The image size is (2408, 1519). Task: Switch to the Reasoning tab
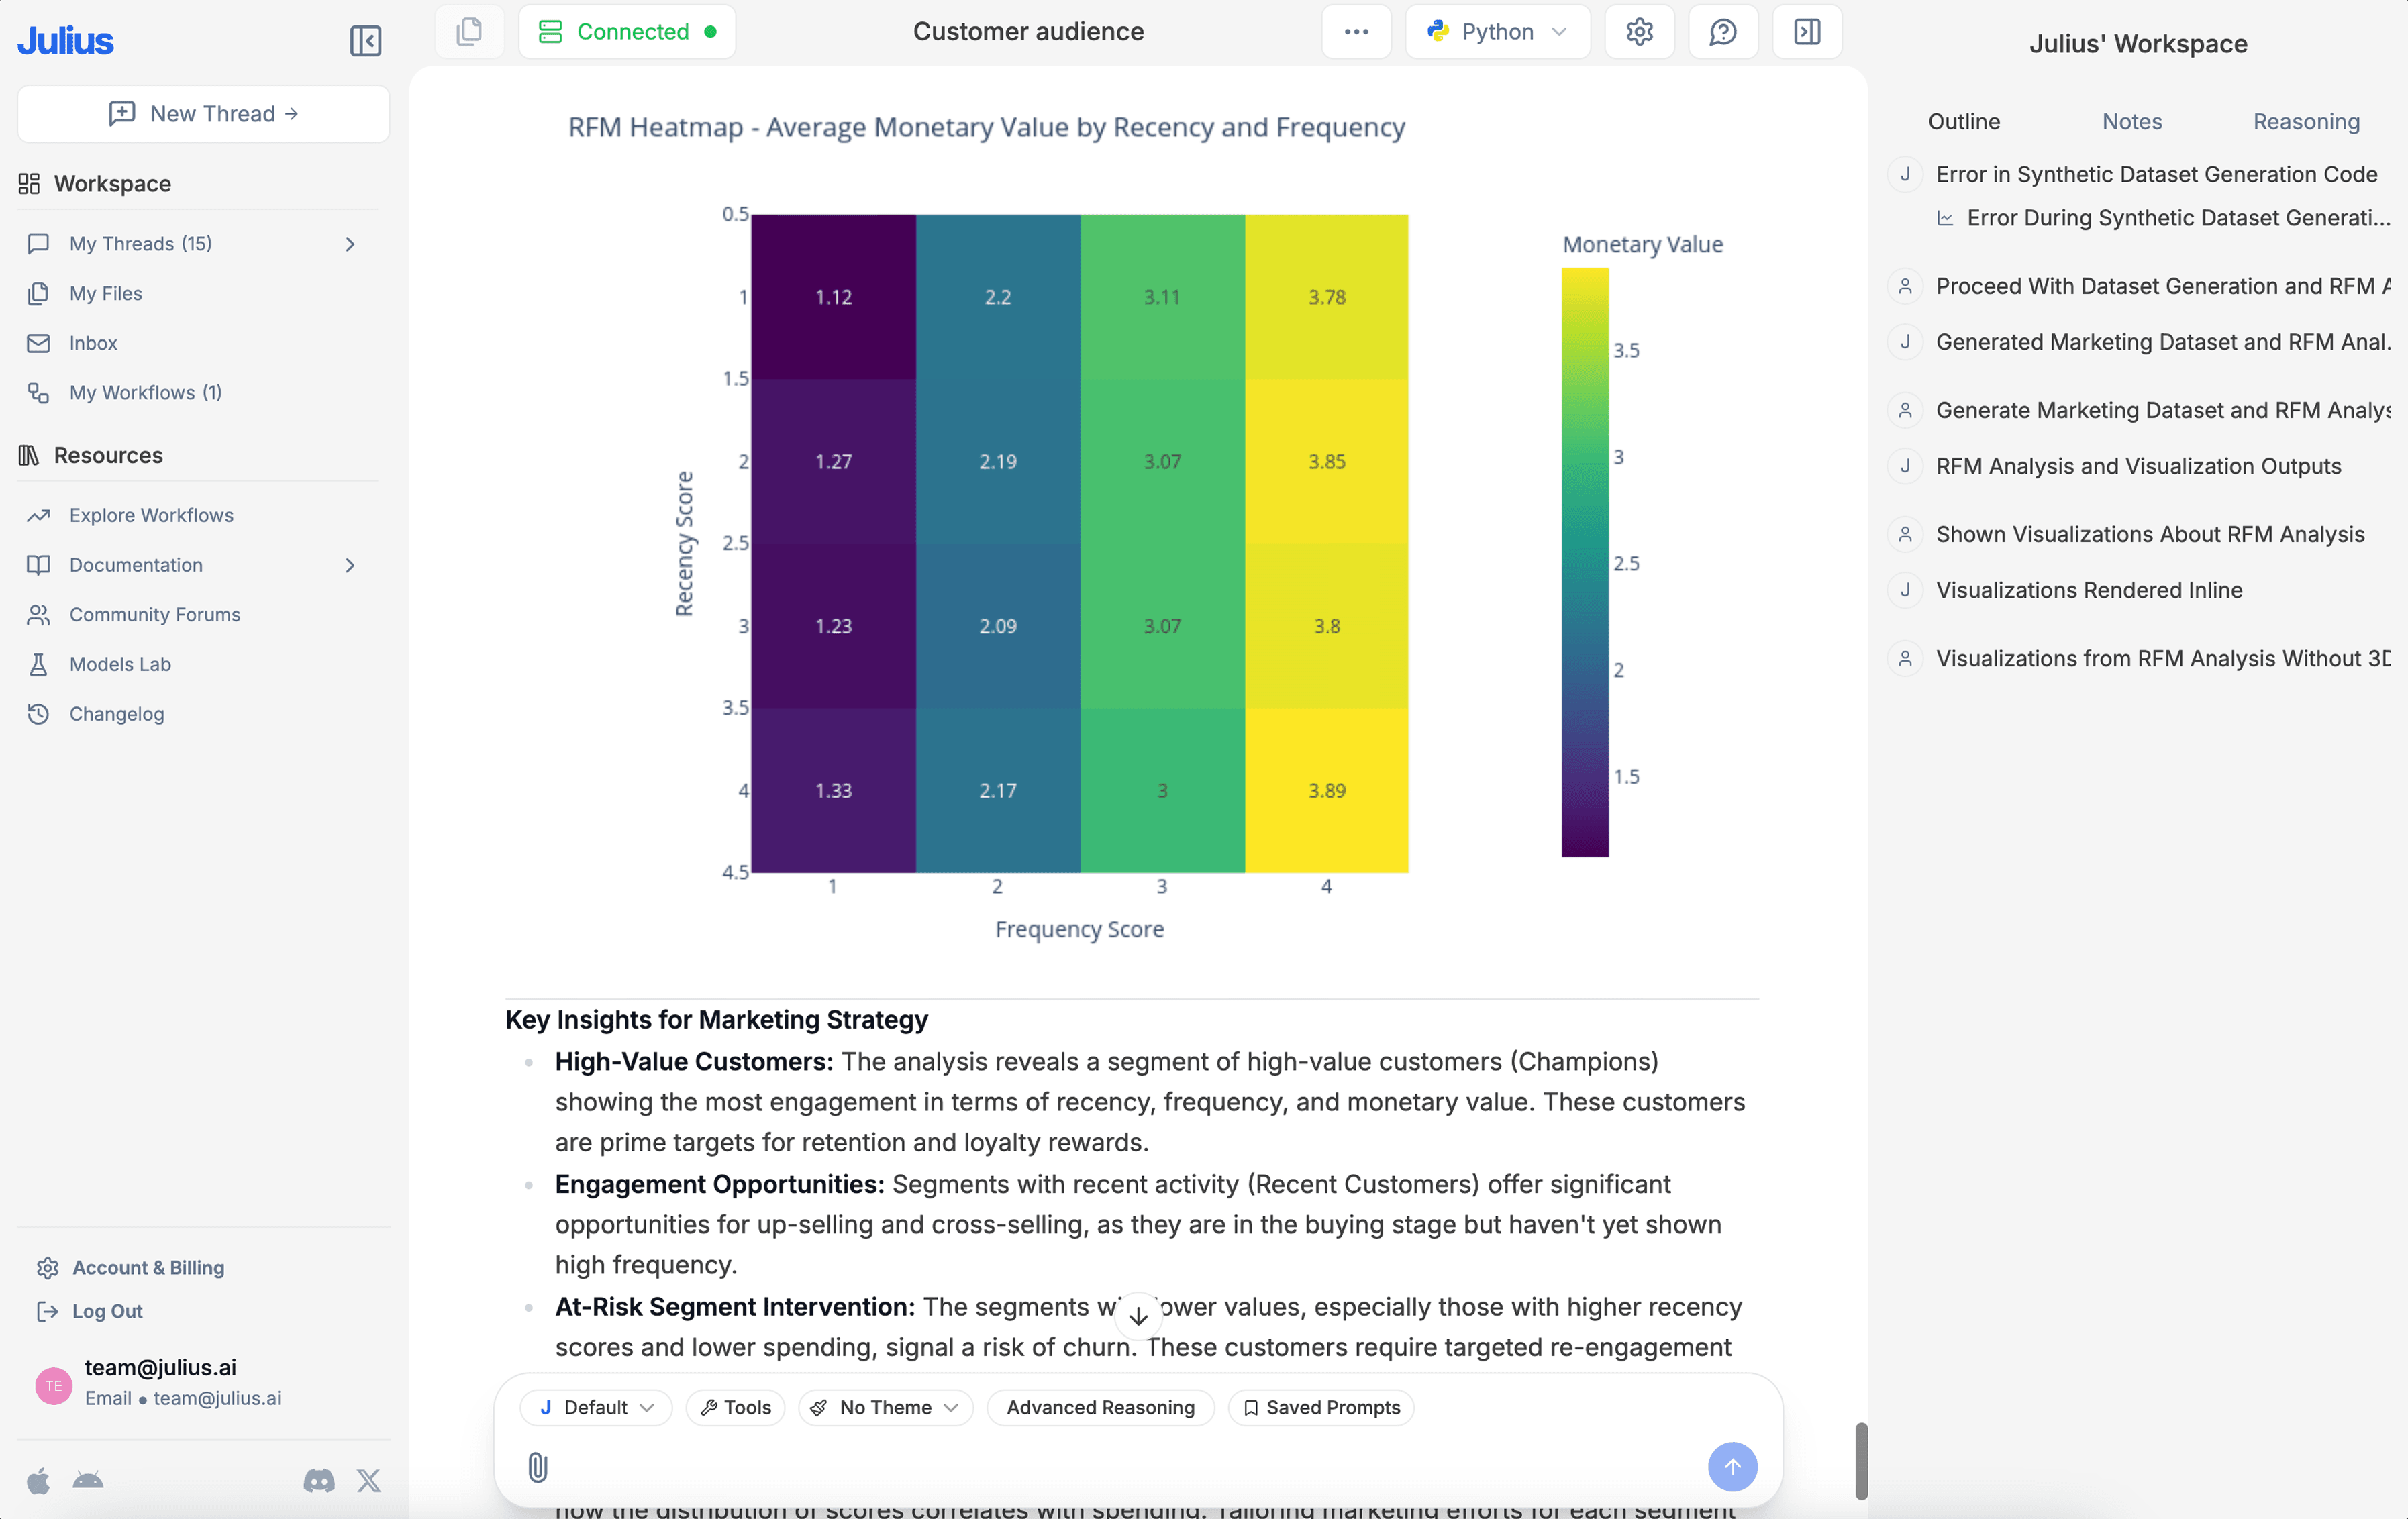pyautogui.click(x=2305, y=122)
